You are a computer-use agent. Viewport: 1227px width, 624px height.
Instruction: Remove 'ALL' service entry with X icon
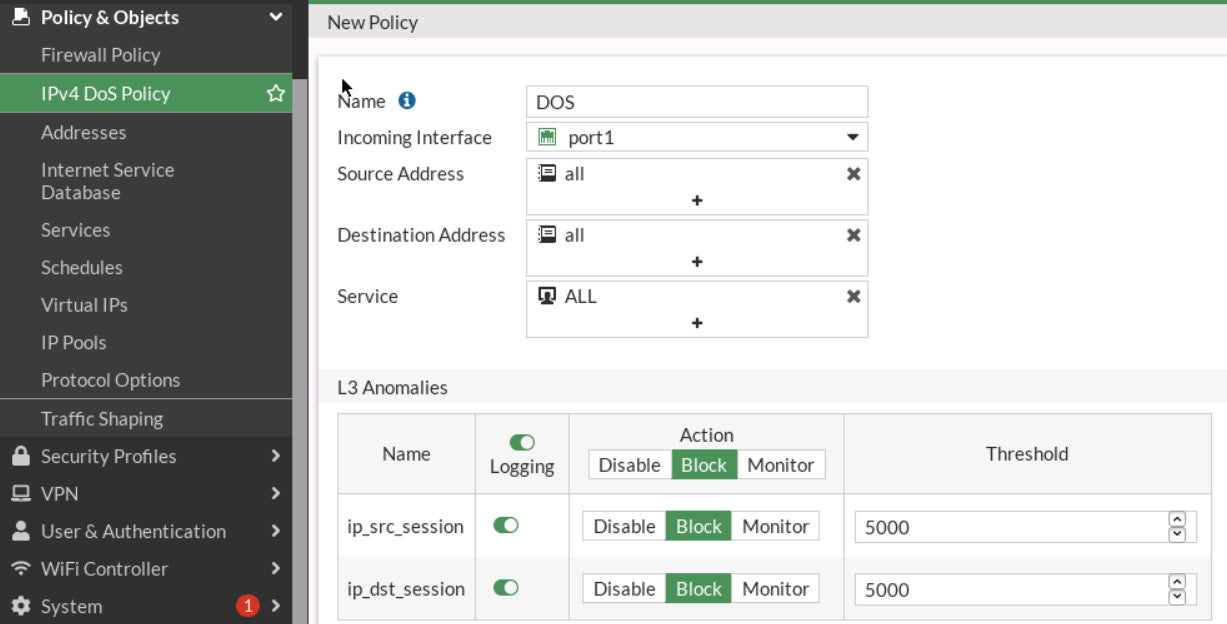pyautogui.click(x=853, y=297)
